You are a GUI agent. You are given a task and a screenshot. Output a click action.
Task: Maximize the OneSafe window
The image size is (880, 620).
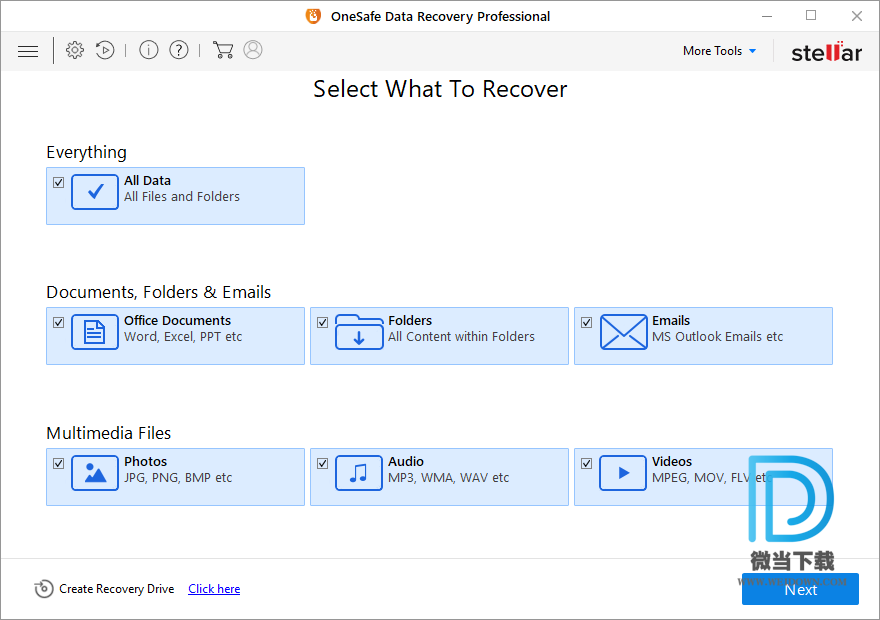(x=811, y=16)
